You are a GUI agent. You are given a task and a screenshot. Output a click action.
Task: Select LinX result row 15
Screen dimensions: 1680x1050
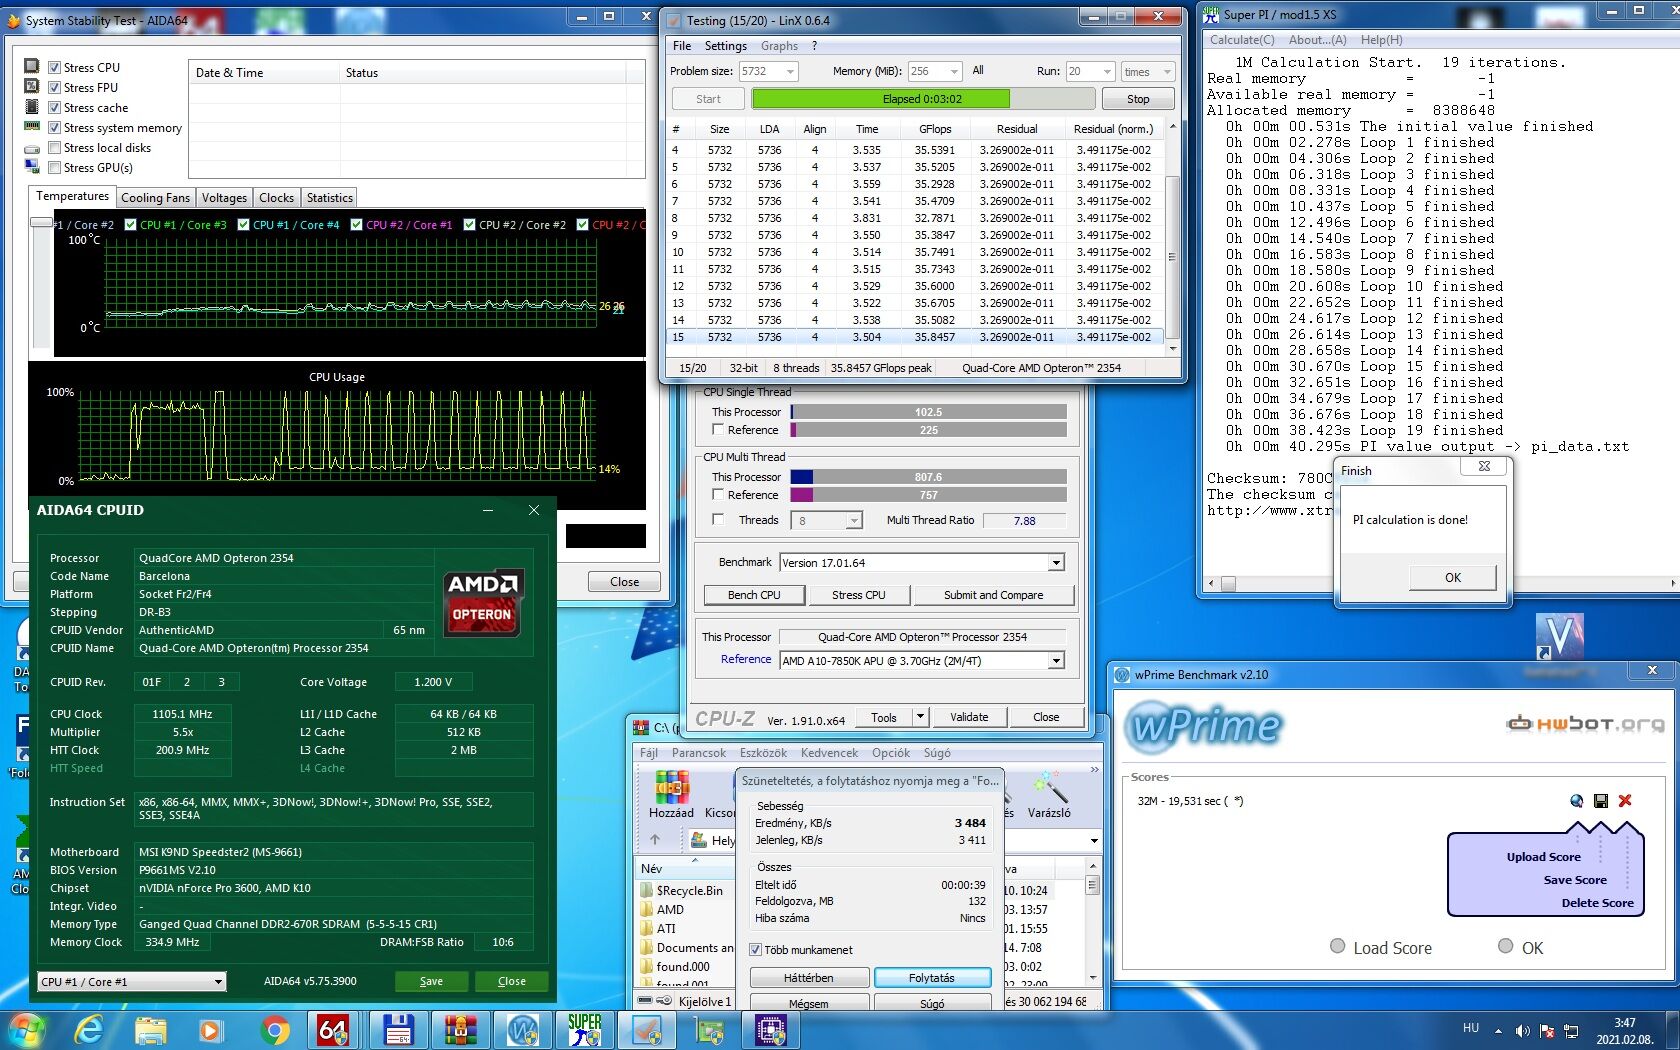[916, 337]
